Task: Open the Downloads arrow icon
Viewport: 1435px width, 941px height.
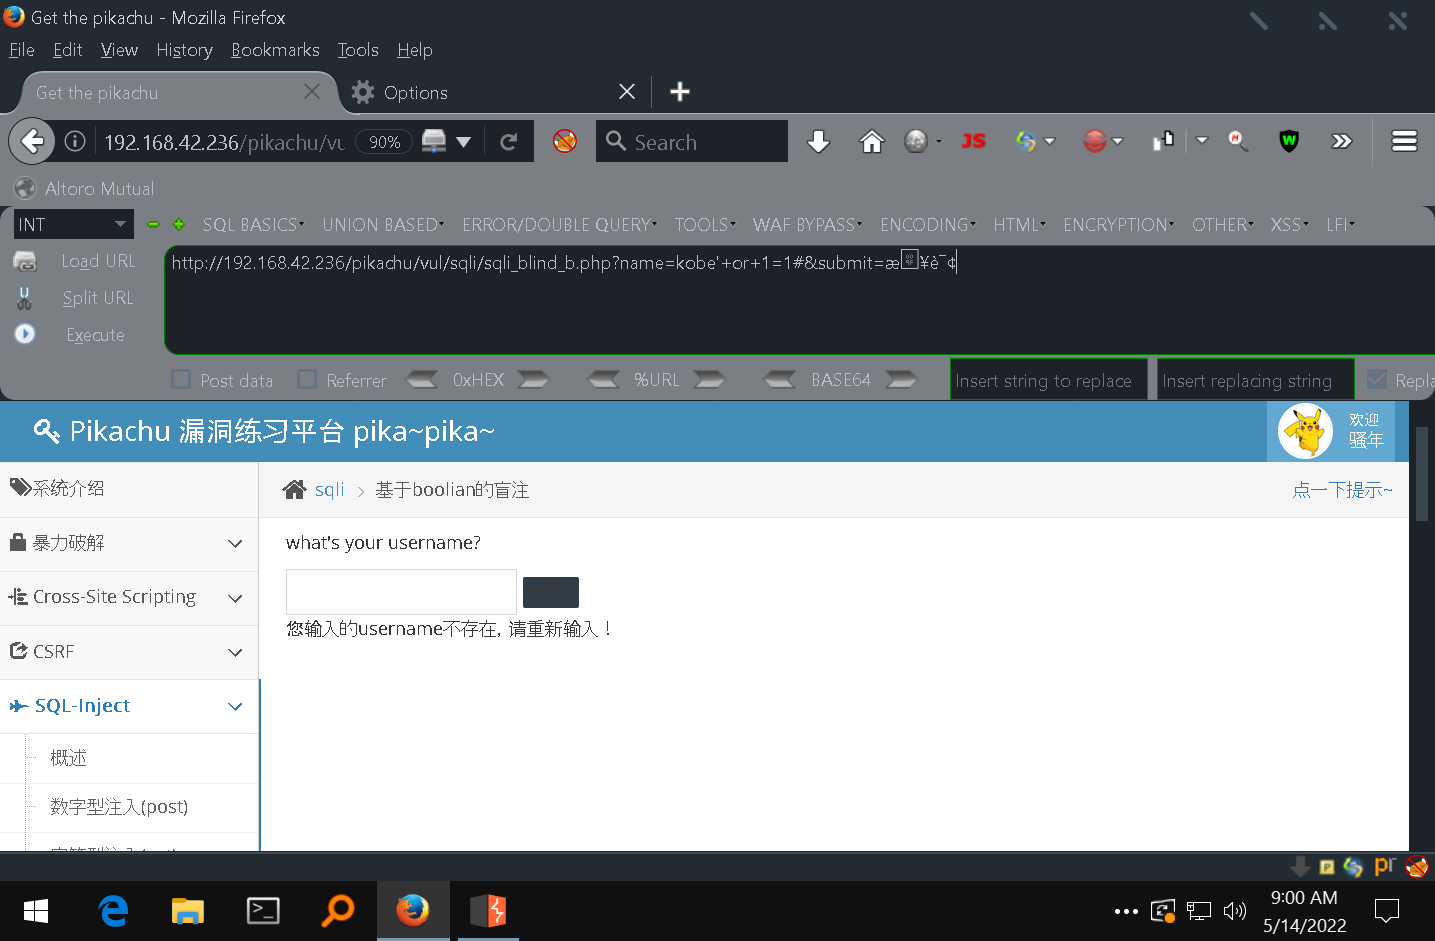Action: click(x=818, y=142)
